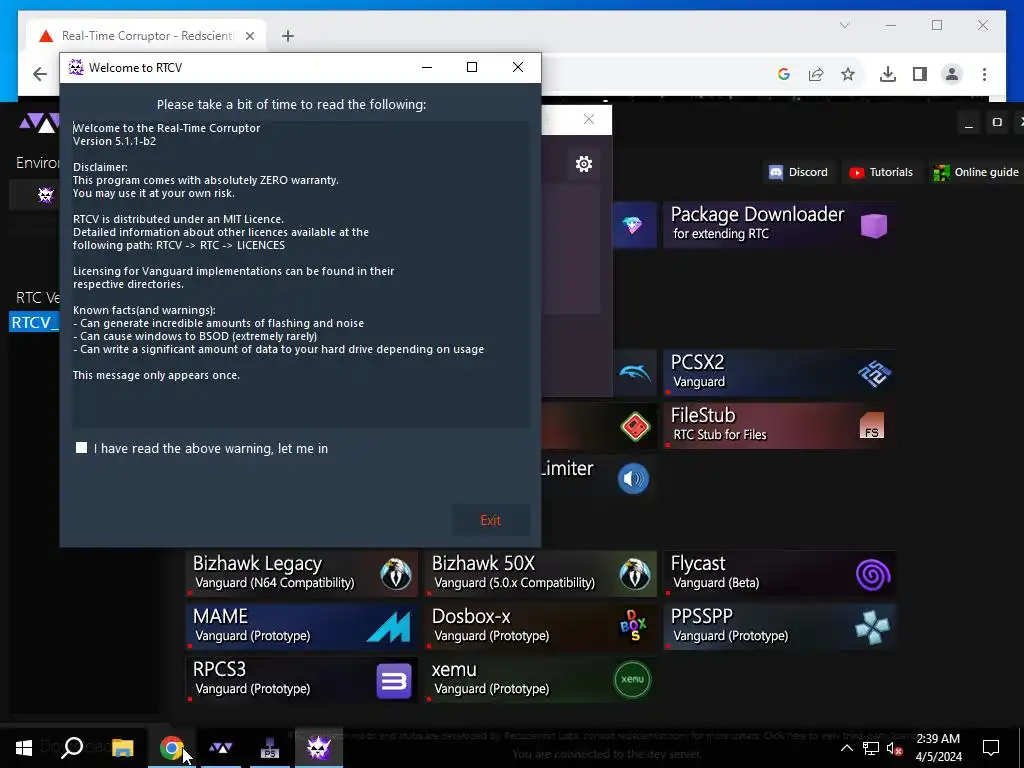This screenshot has width=1024, height=768.
Task: Launch MAME Vanguard Prototype tile
Action: 301,627
